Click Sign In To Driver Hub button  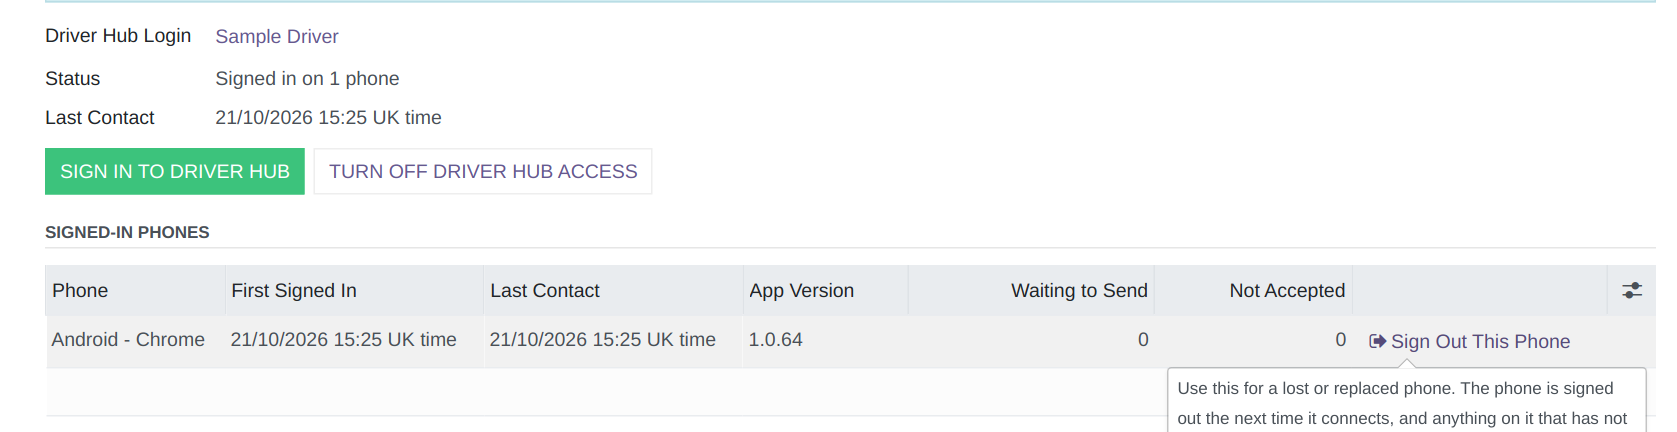point(175,172)
